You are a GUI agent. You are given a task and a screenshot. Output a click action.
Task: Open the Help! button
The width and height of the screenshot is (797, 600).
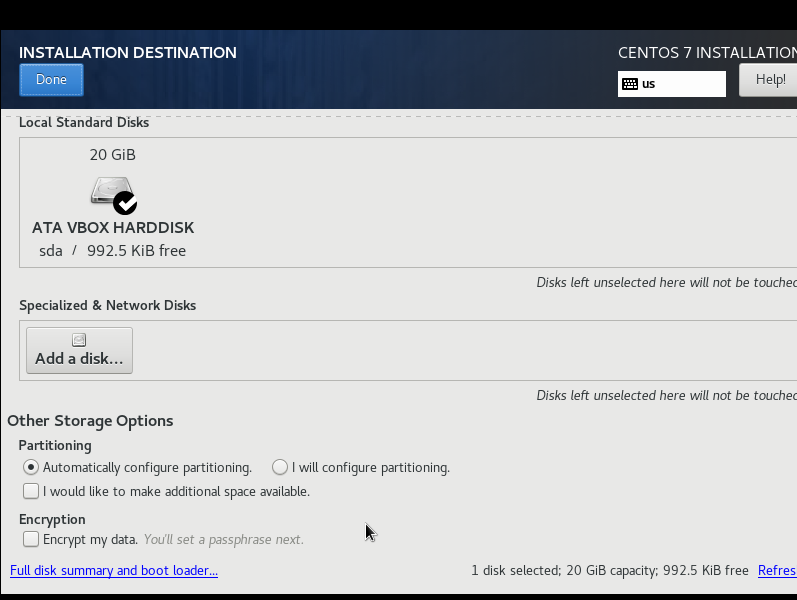coord(768,80)
